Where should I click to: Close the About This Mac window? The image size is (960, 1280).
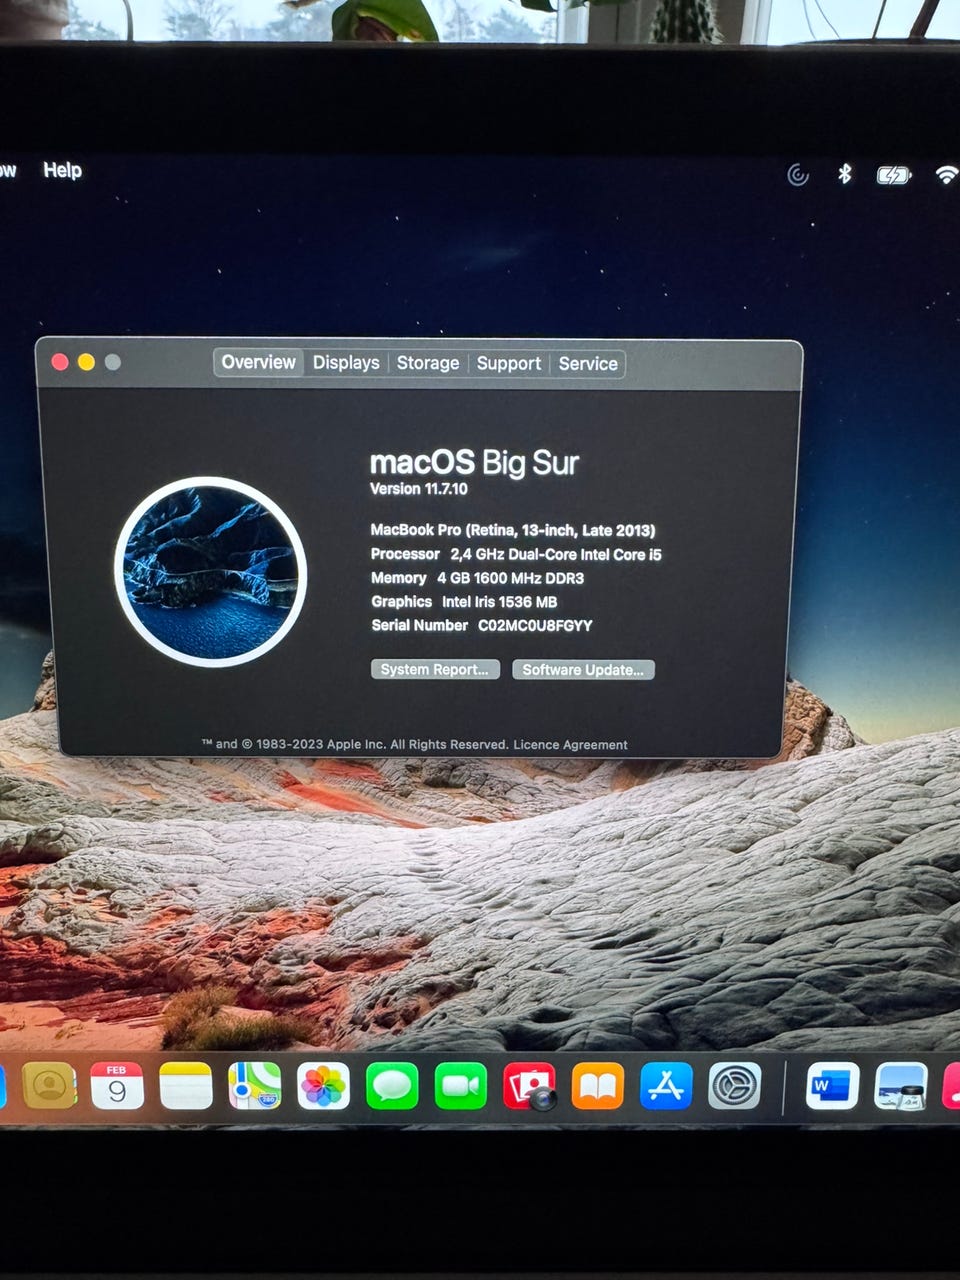pyautogui.click(x=60, y=362)
